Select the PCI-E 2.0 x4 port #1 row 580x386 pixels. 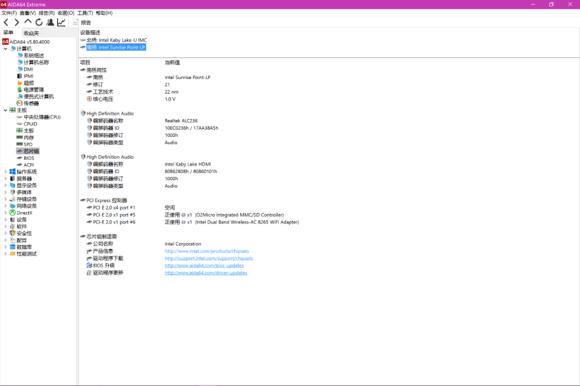pos(114,208)
